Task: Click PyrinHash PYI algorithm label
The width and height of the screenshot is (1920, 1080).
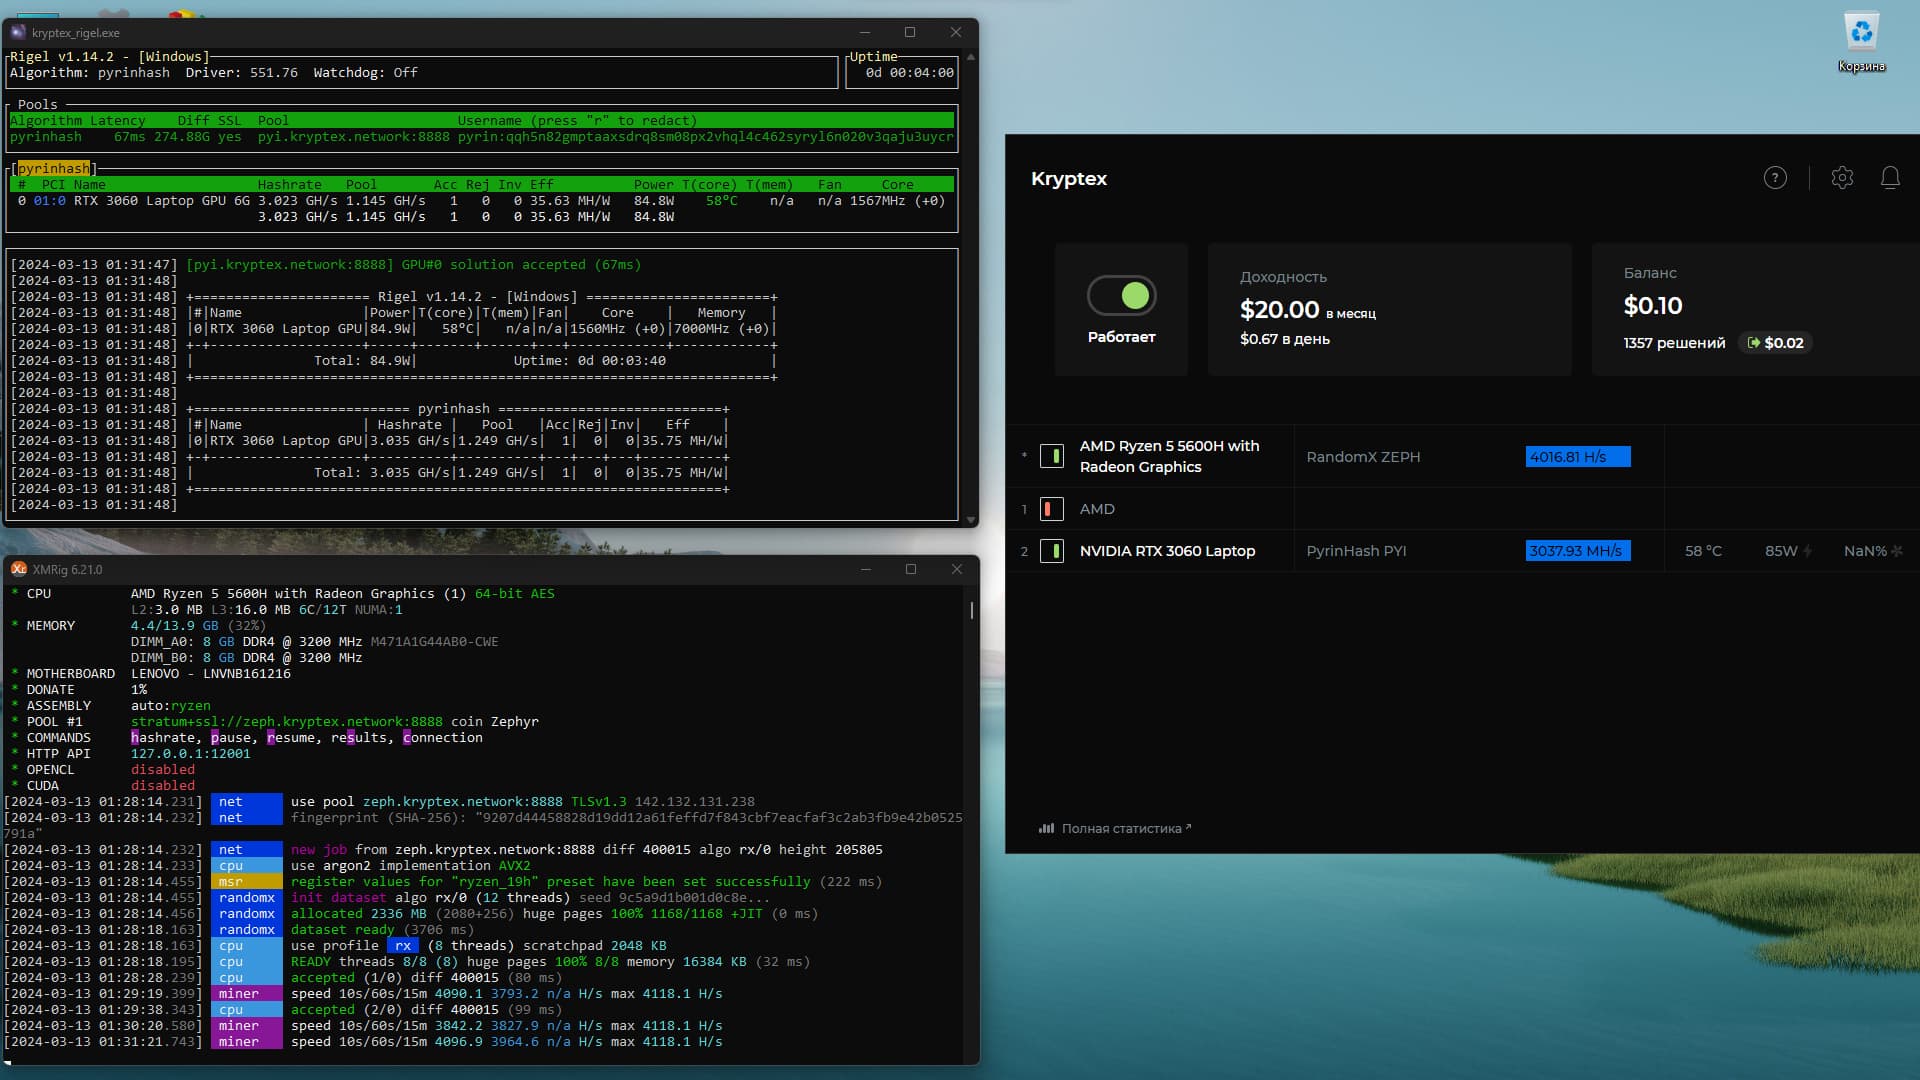Action: [1356, 551]
